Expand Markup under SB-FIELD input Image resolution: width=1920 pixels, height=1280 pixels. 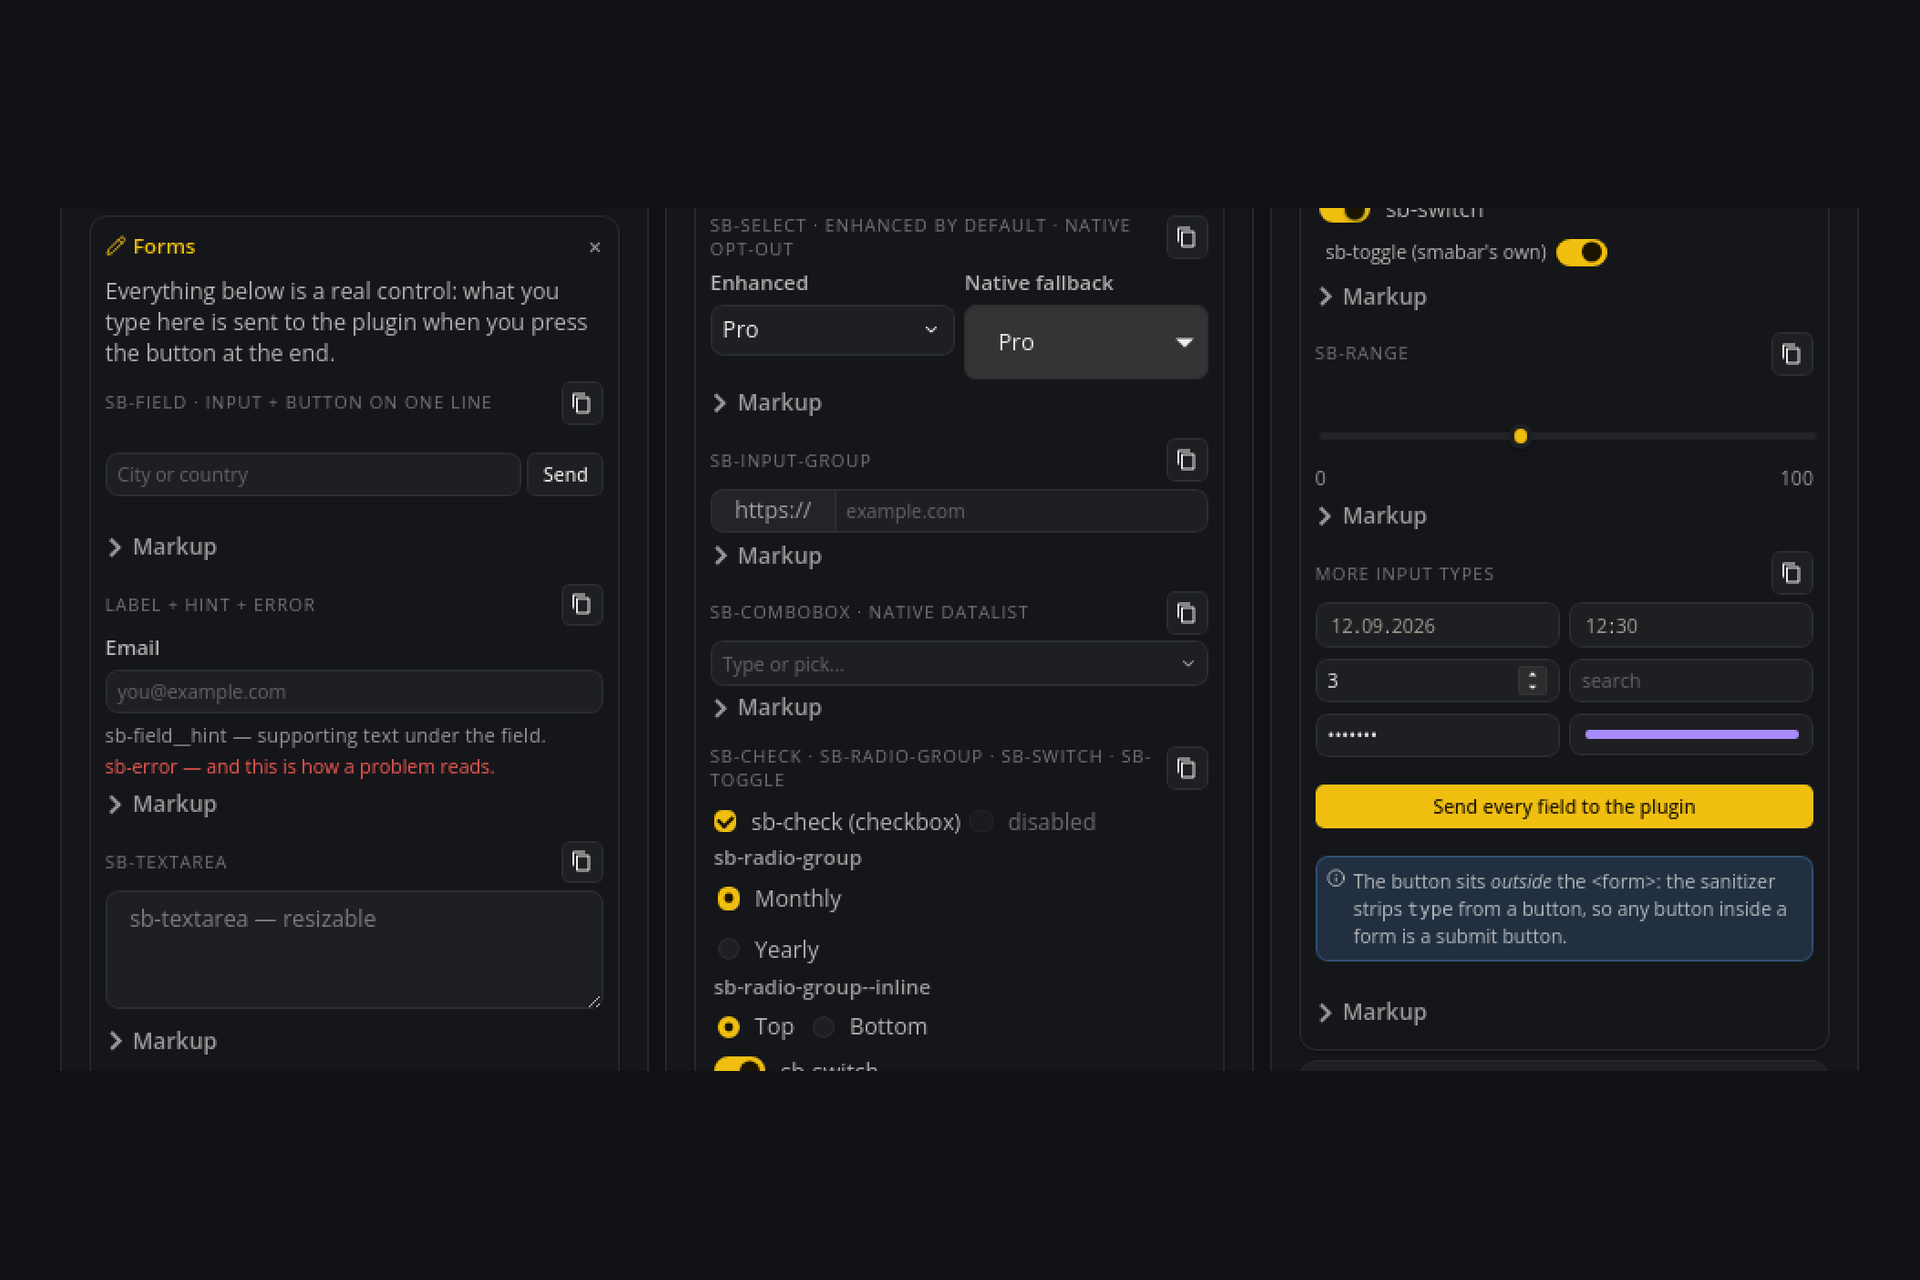162,547
